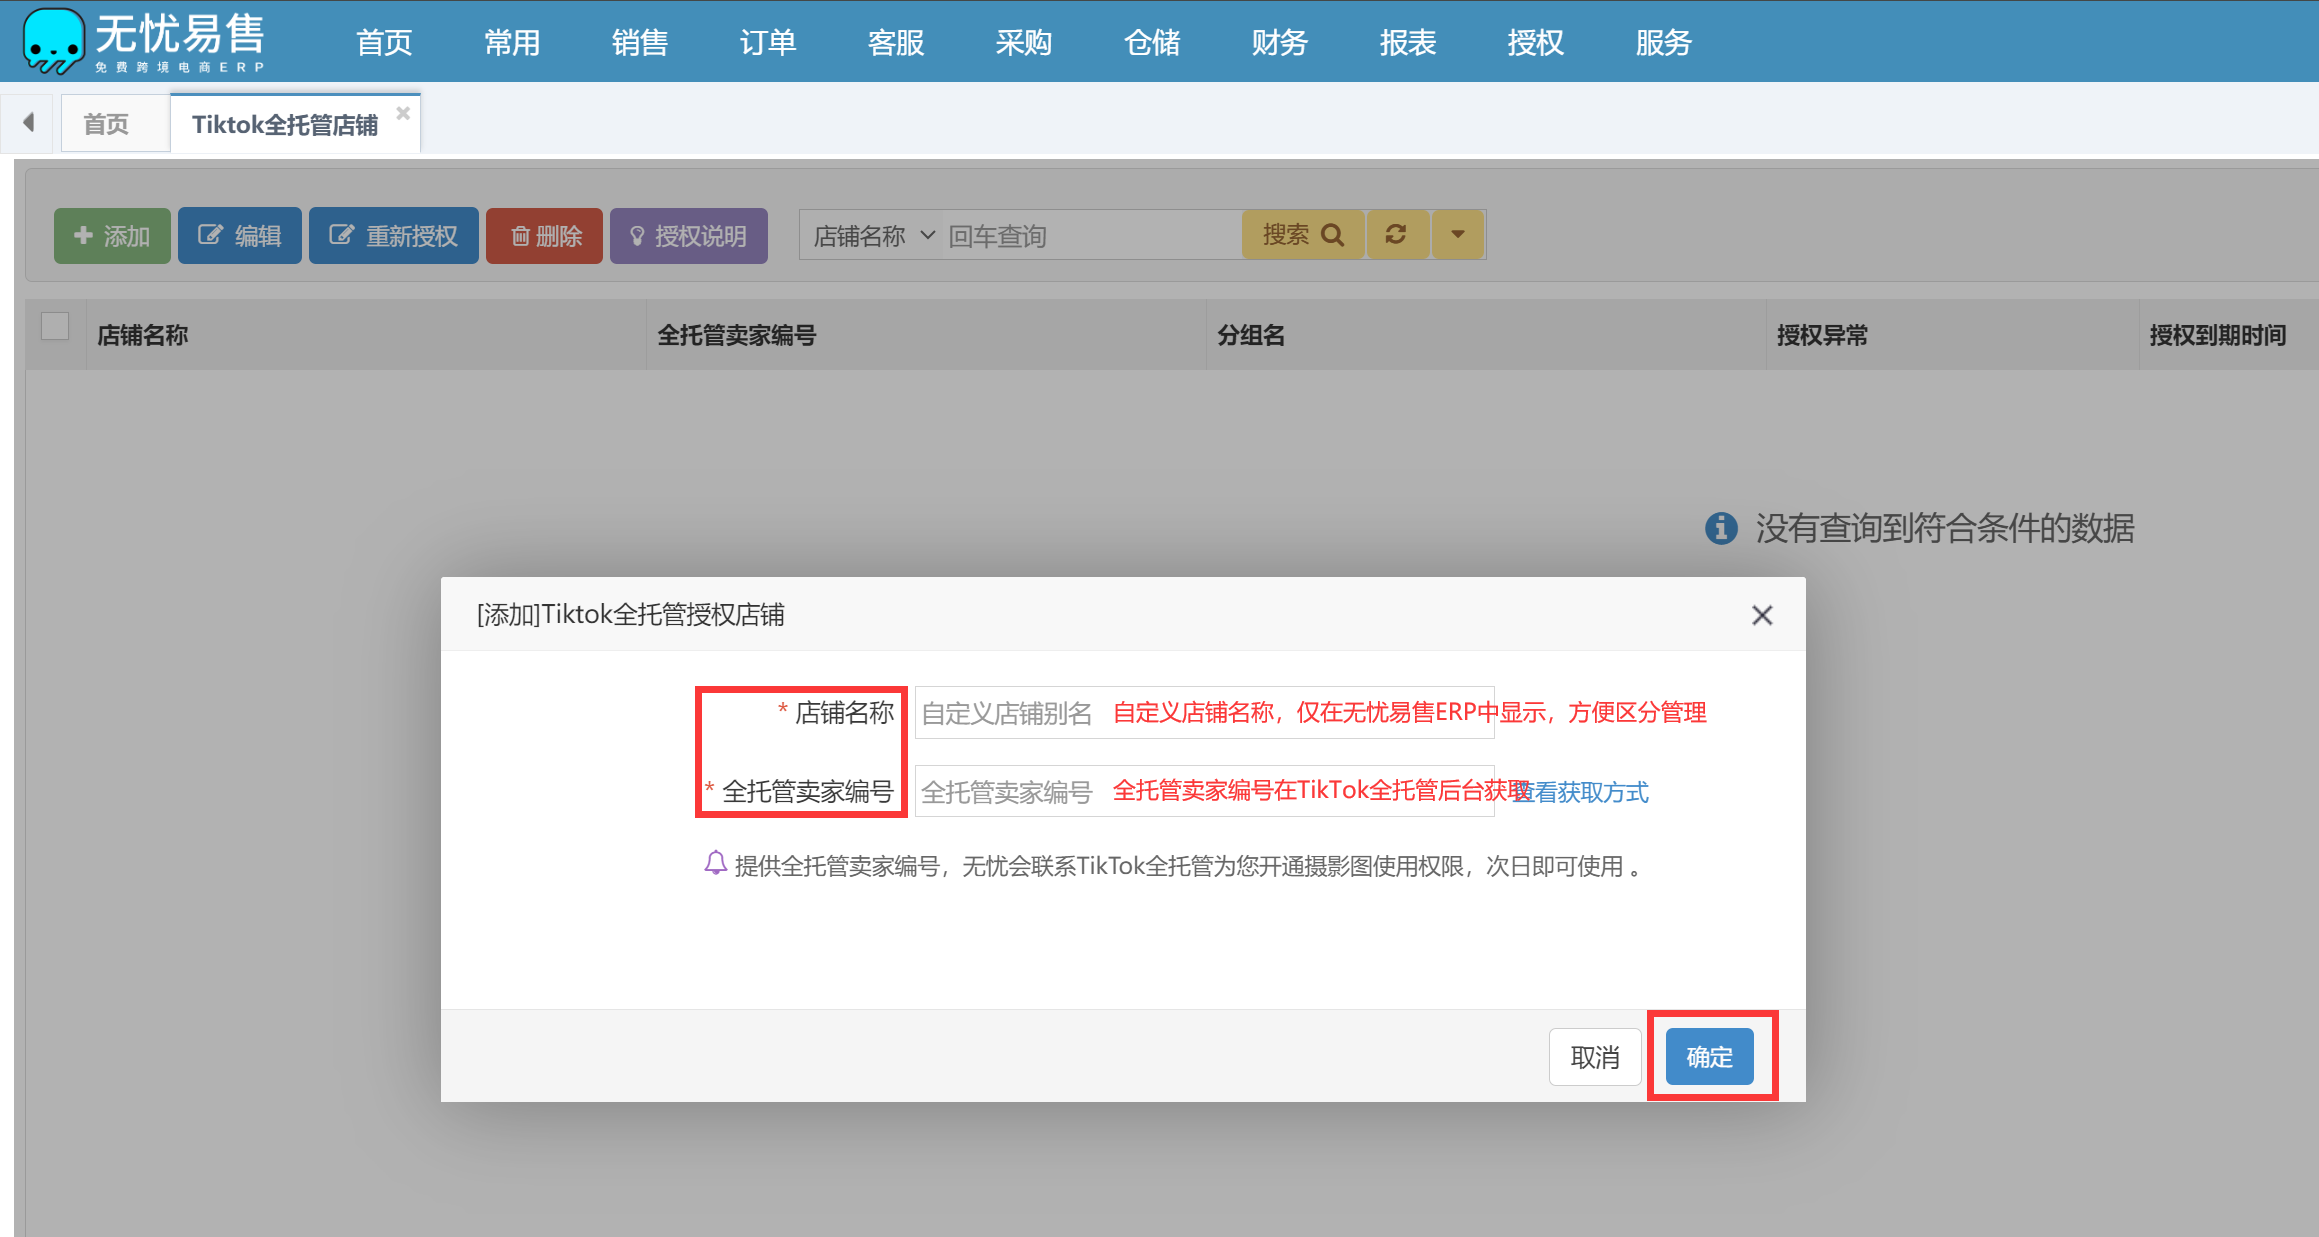Open the 报表 menu

pos(1408,42)
